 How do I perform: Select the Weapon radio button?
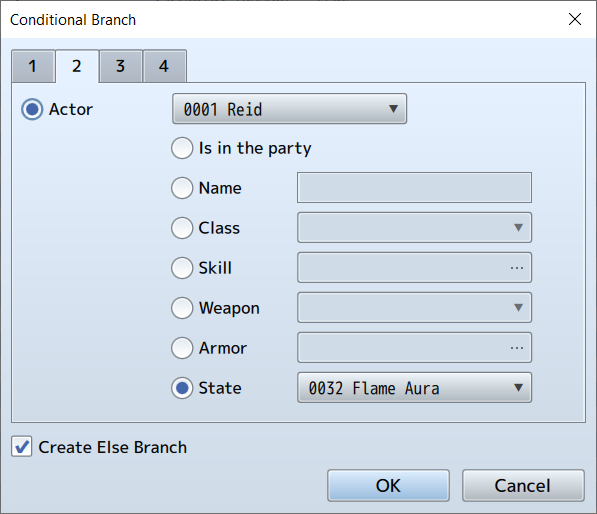pos(182,308)
